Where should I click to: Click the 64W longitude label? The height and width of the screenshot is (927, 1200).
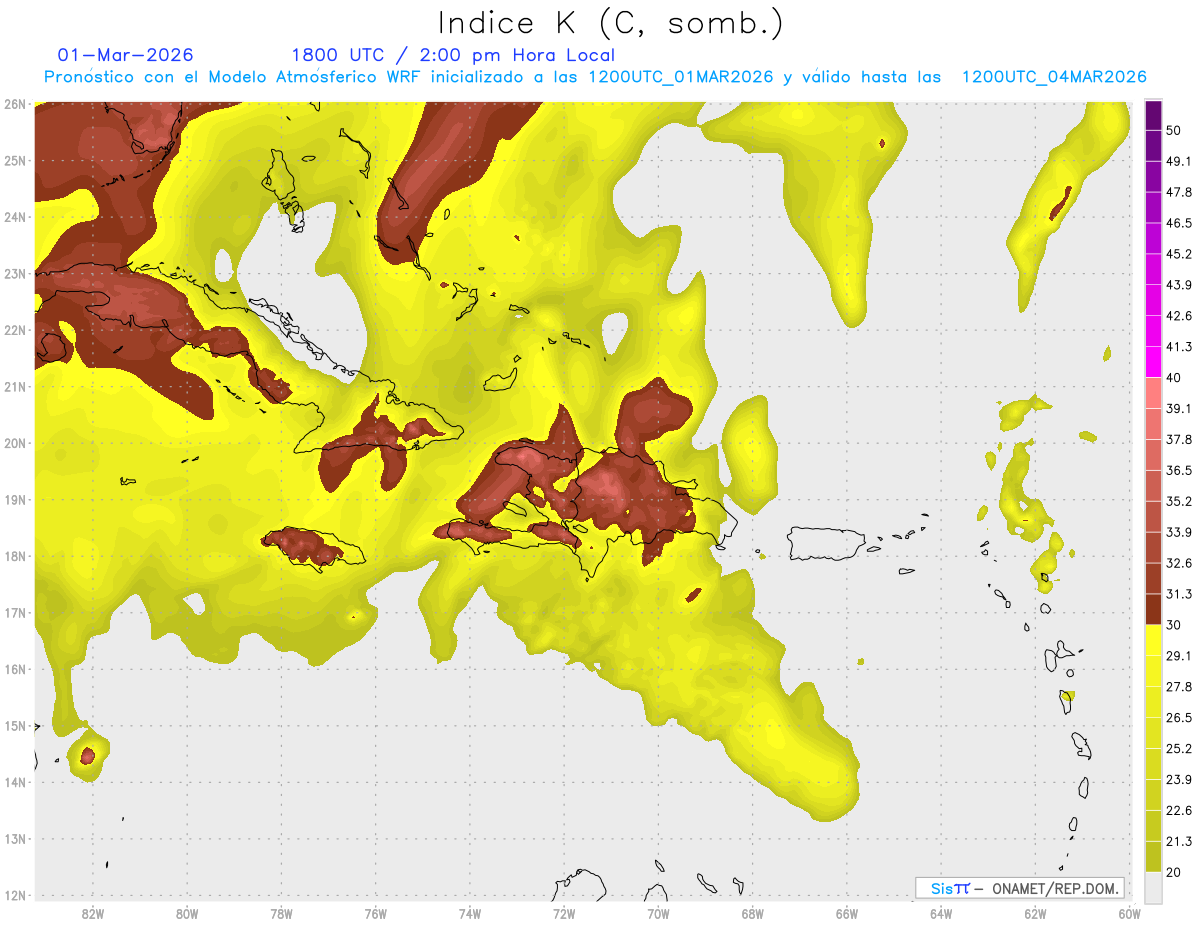[x=941, y=913]
